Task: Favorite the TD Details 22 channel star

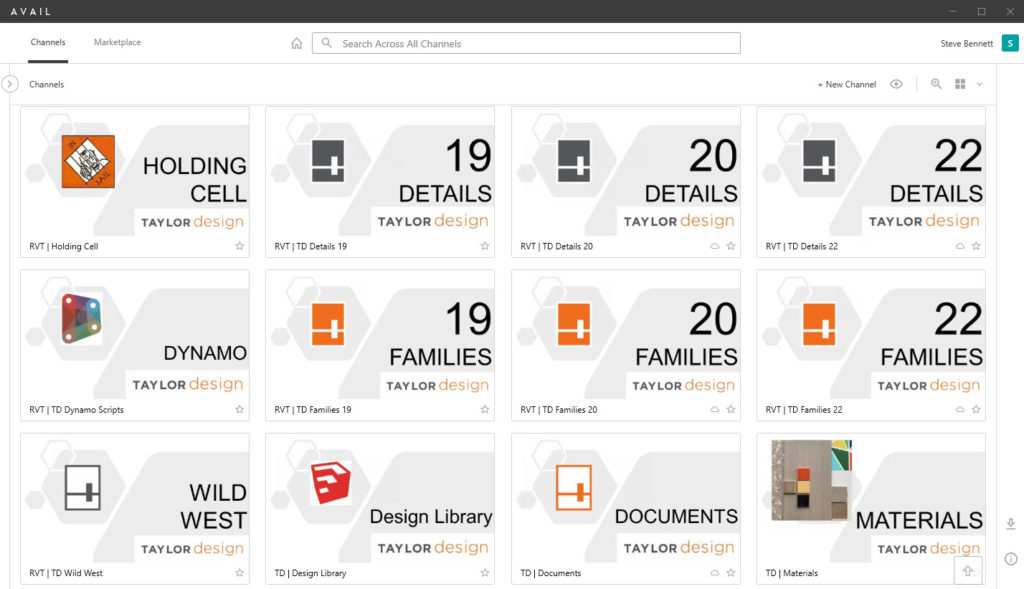Action: (x=976, y=246)
